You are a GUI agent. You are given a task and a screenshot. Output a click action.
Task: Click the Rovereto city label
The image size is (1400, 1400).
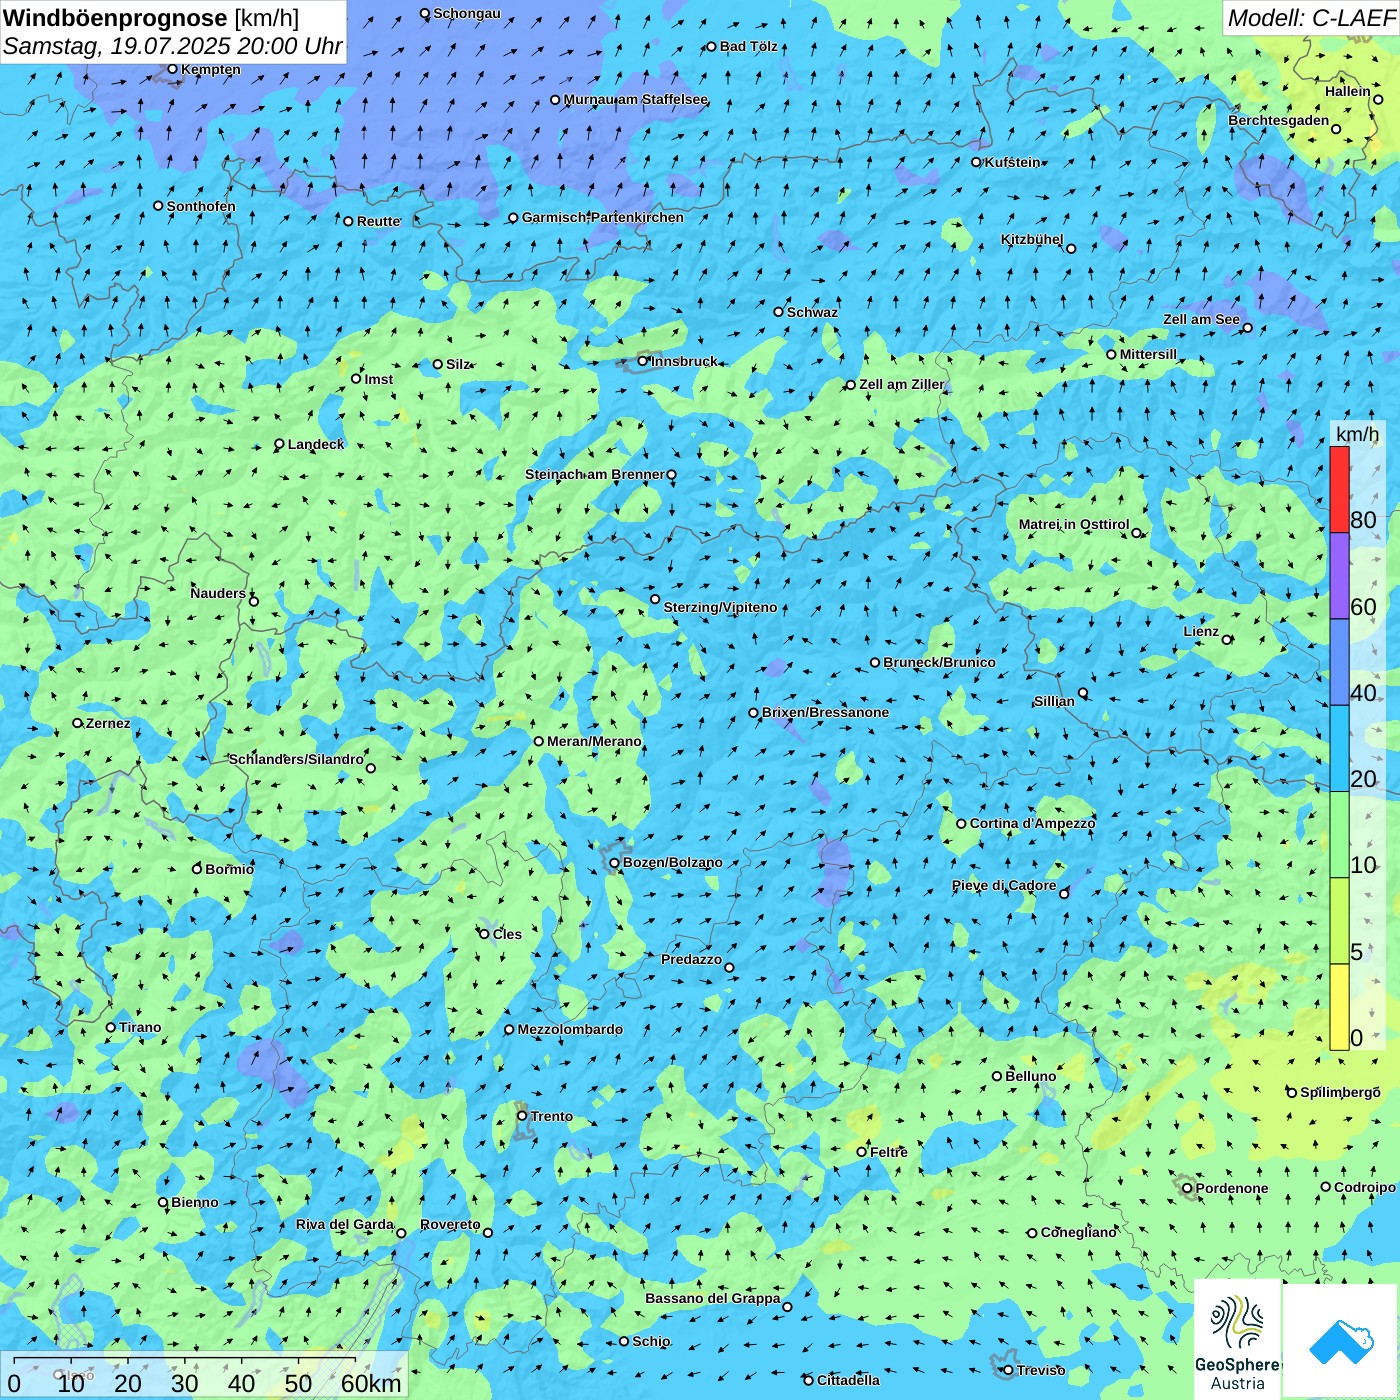[451, 1224]
